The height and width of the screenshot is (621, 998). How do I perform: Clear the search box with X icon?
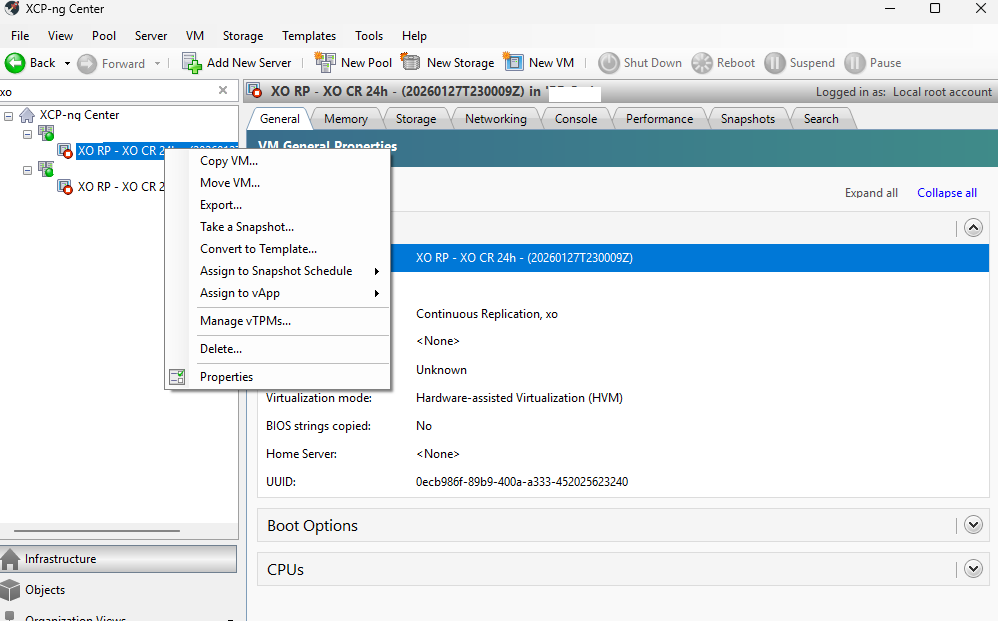223,91
